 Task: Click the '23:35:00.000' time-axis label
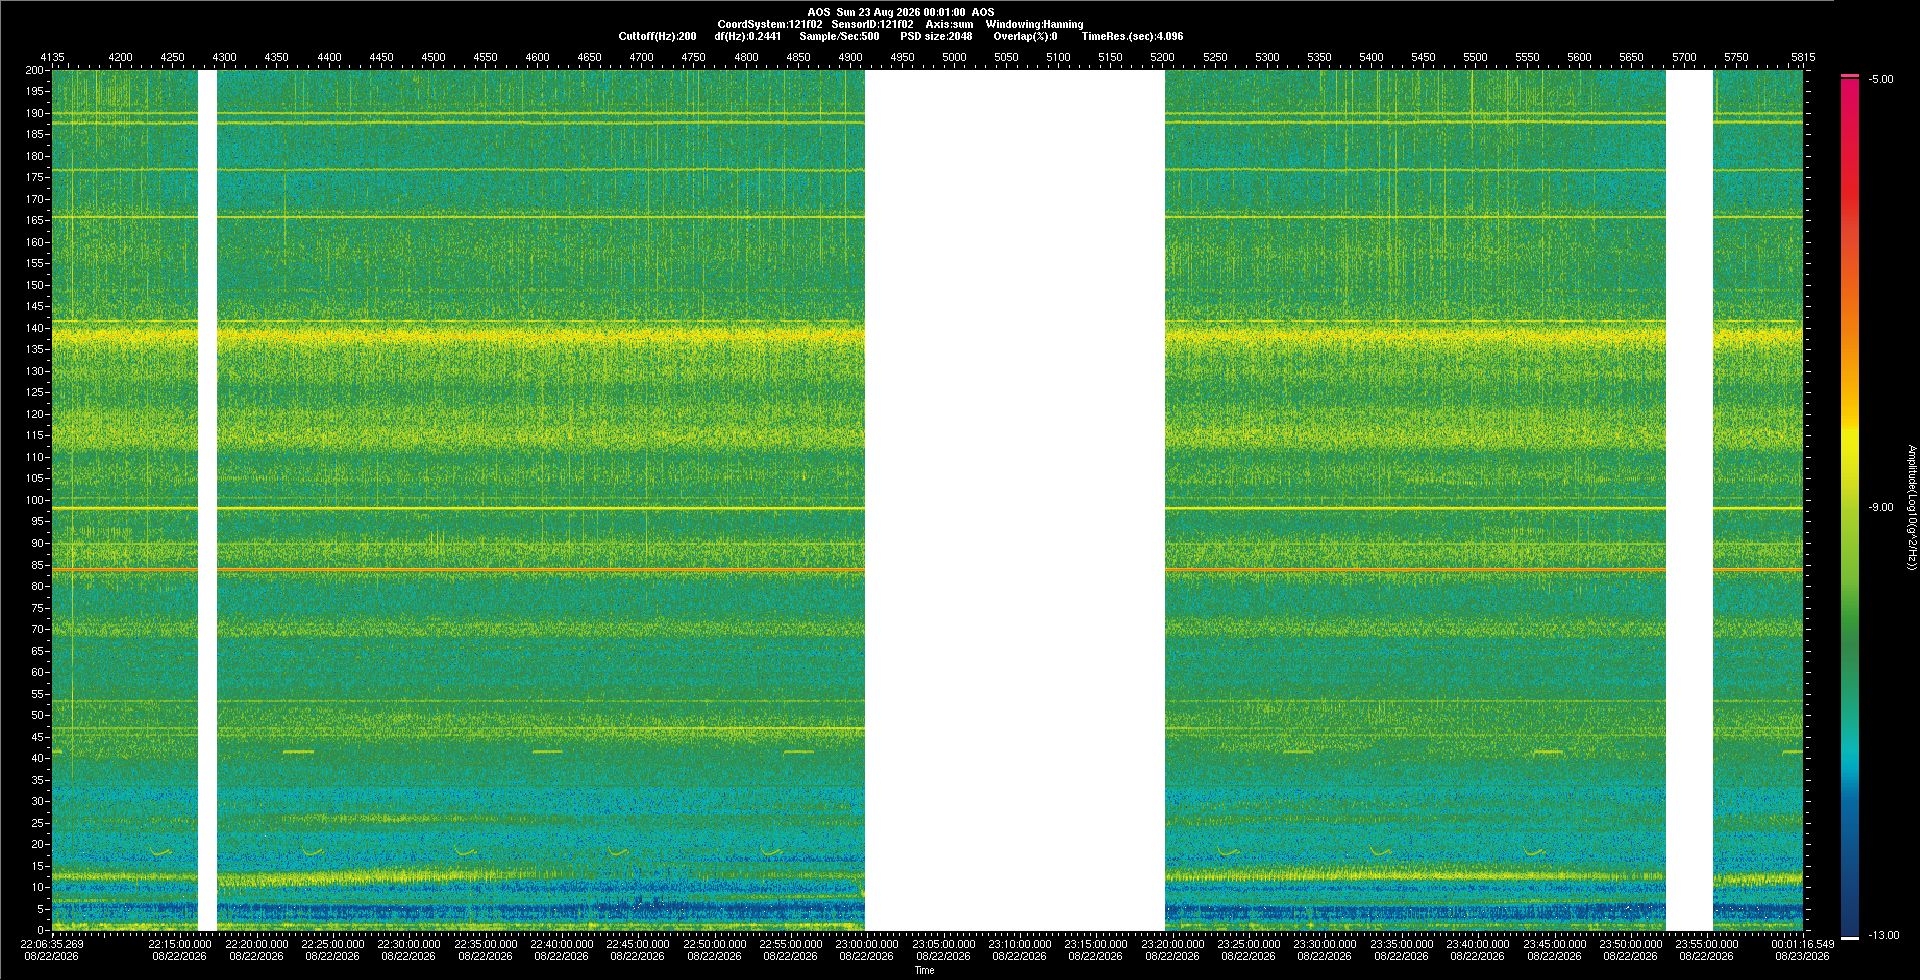(1401, 943)
